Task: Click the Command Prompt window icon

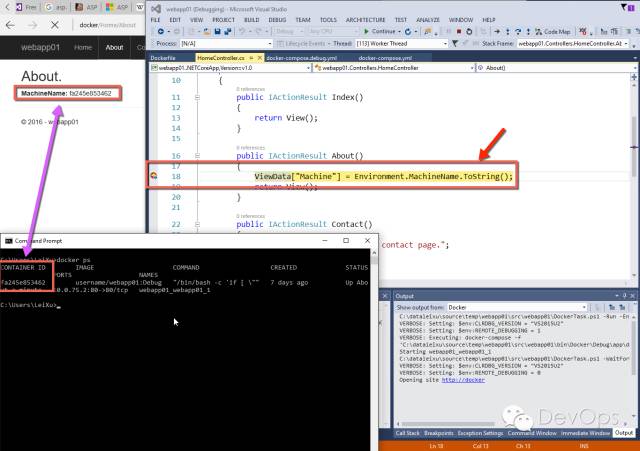Action: (9, 241)
